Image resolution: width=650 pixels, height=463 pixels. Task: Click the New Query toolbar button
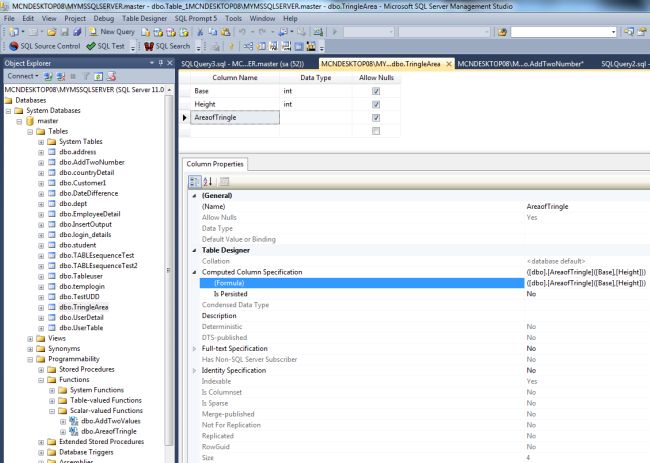(x=112, y=32)
